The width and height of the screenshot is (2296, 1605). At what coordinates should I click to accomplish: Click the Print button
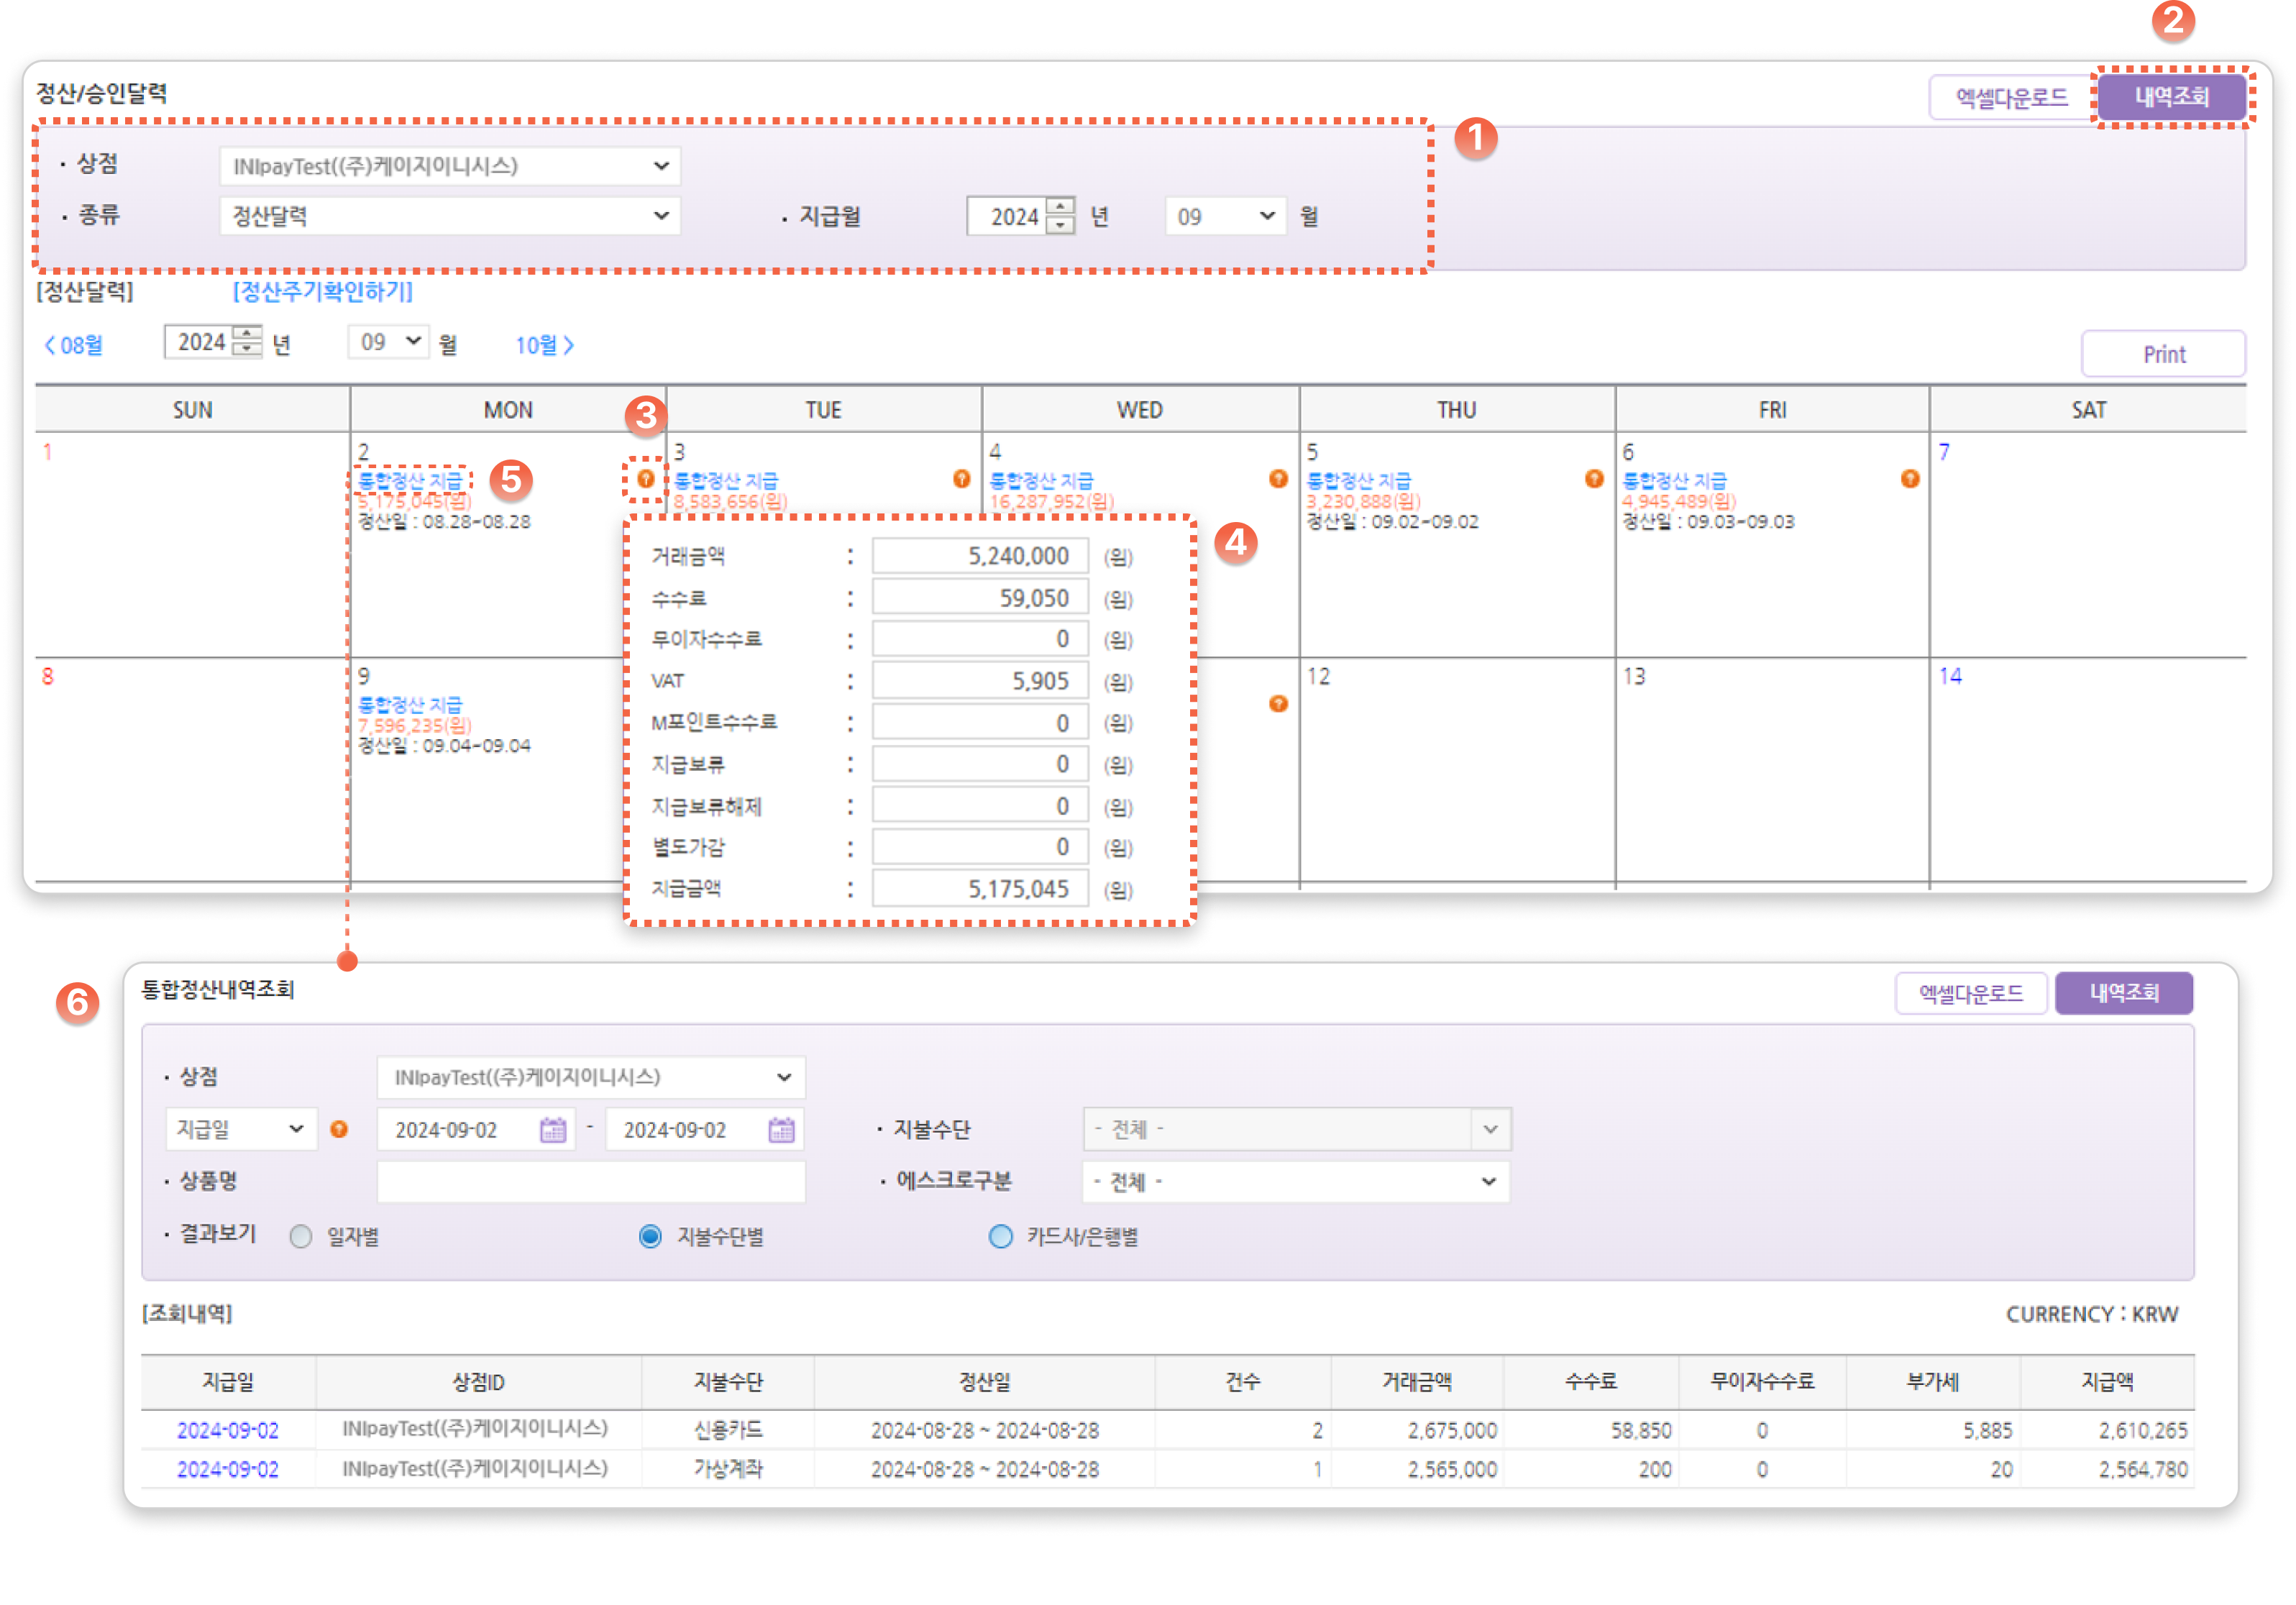(2163, 354)
